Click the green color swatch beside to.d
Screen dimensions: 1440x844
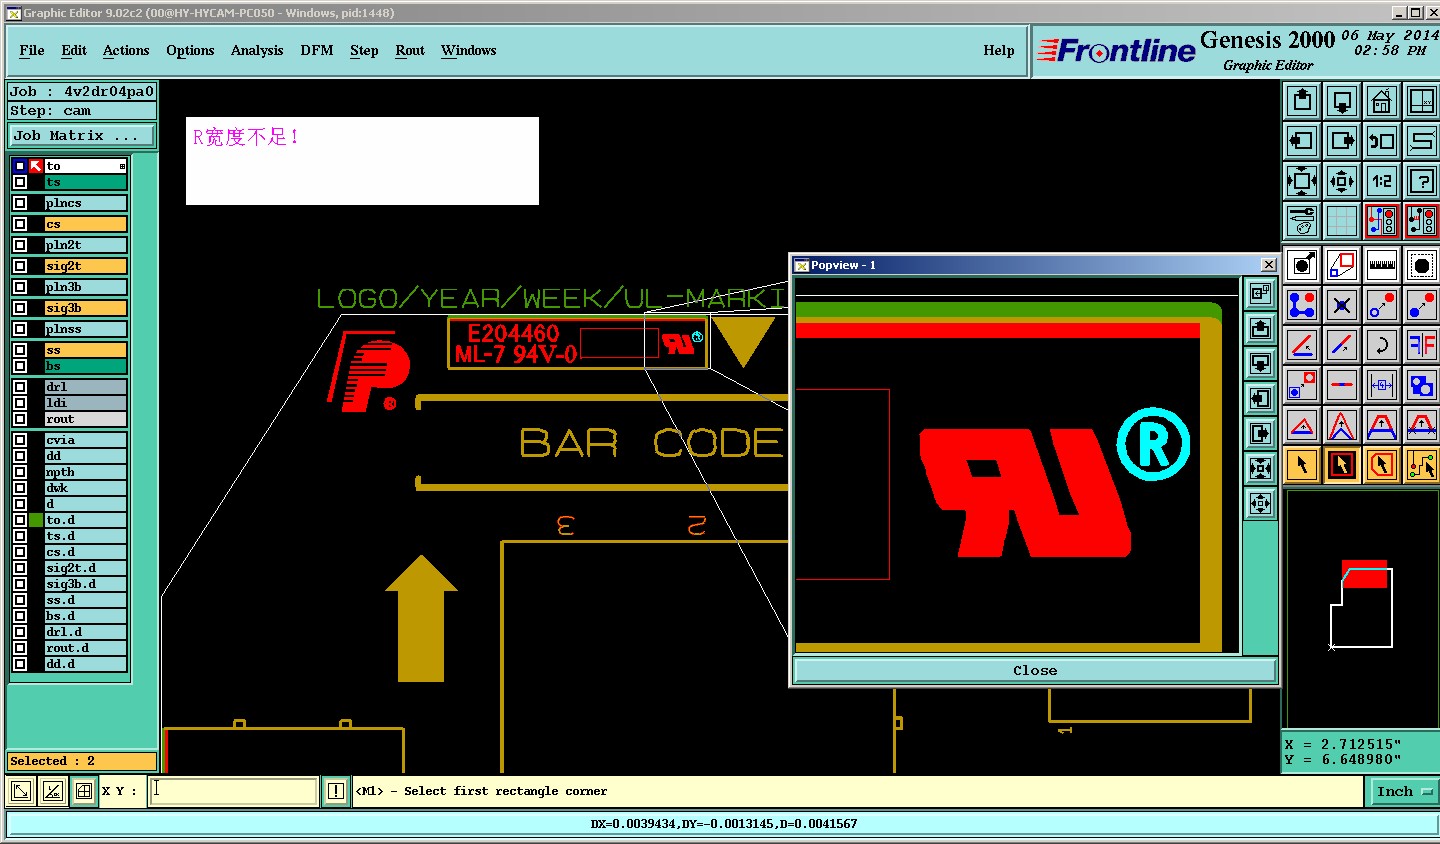pos(36,520)
